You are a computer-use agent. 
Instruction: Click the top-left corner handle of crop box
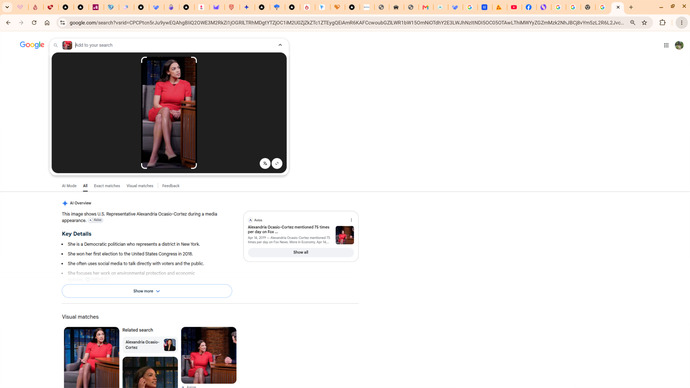(143, 59)
